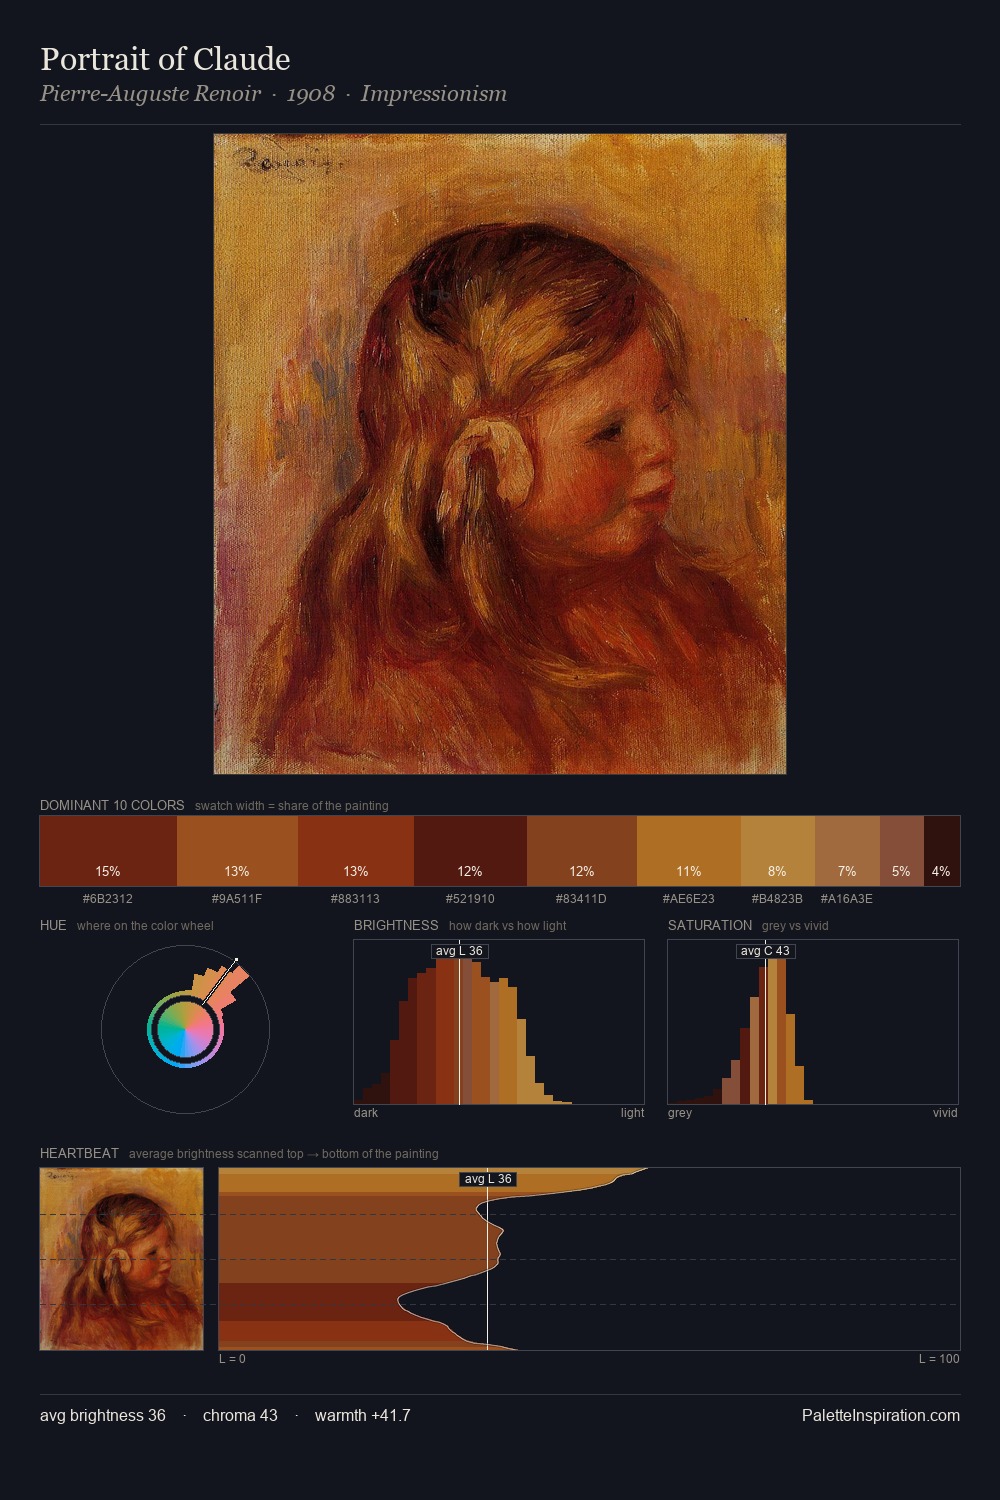
Task: Click hex label '#6B2312'
Action: pyautogui.click(x=108, y=899)
